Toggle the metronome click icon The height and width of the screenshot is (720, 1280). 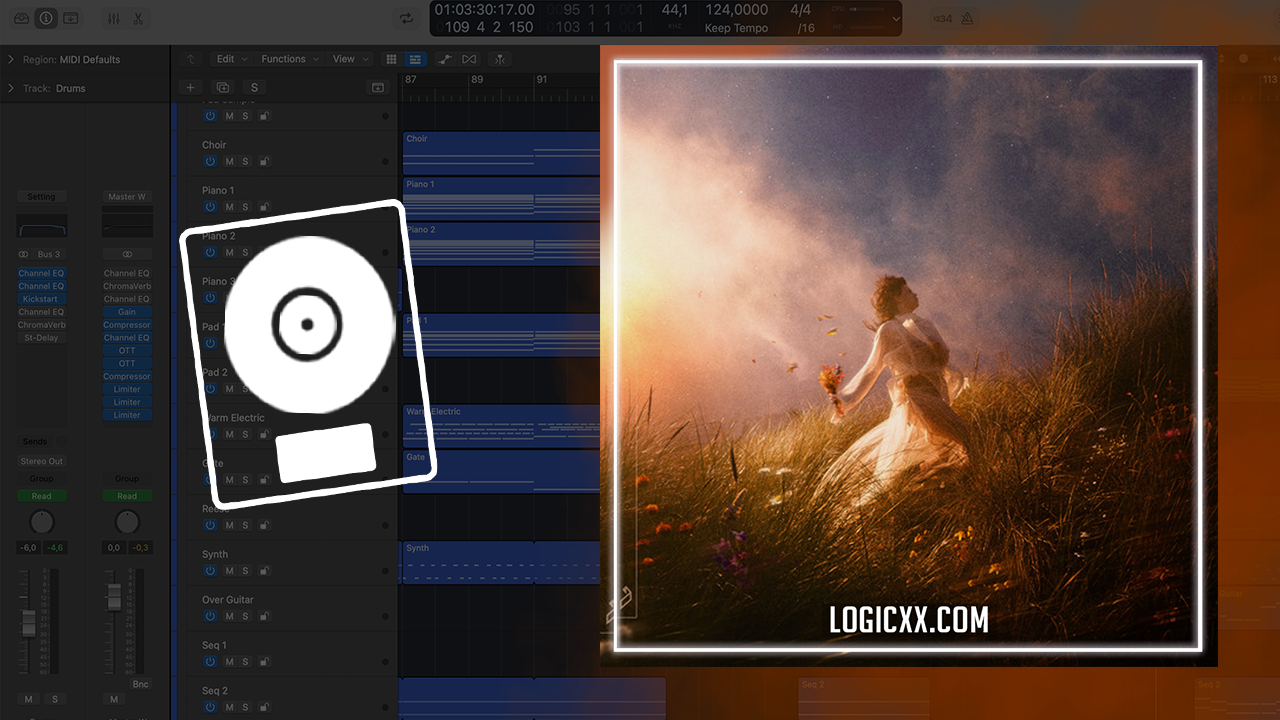point(969,18)
